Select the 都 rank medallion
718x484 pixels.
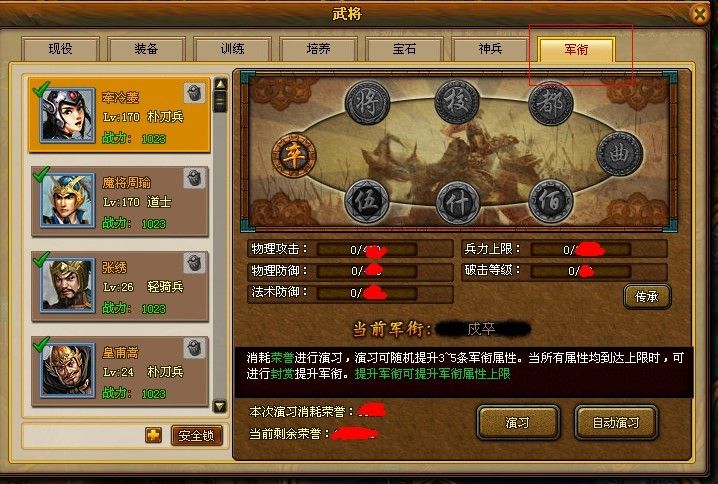tap(550, 104)
